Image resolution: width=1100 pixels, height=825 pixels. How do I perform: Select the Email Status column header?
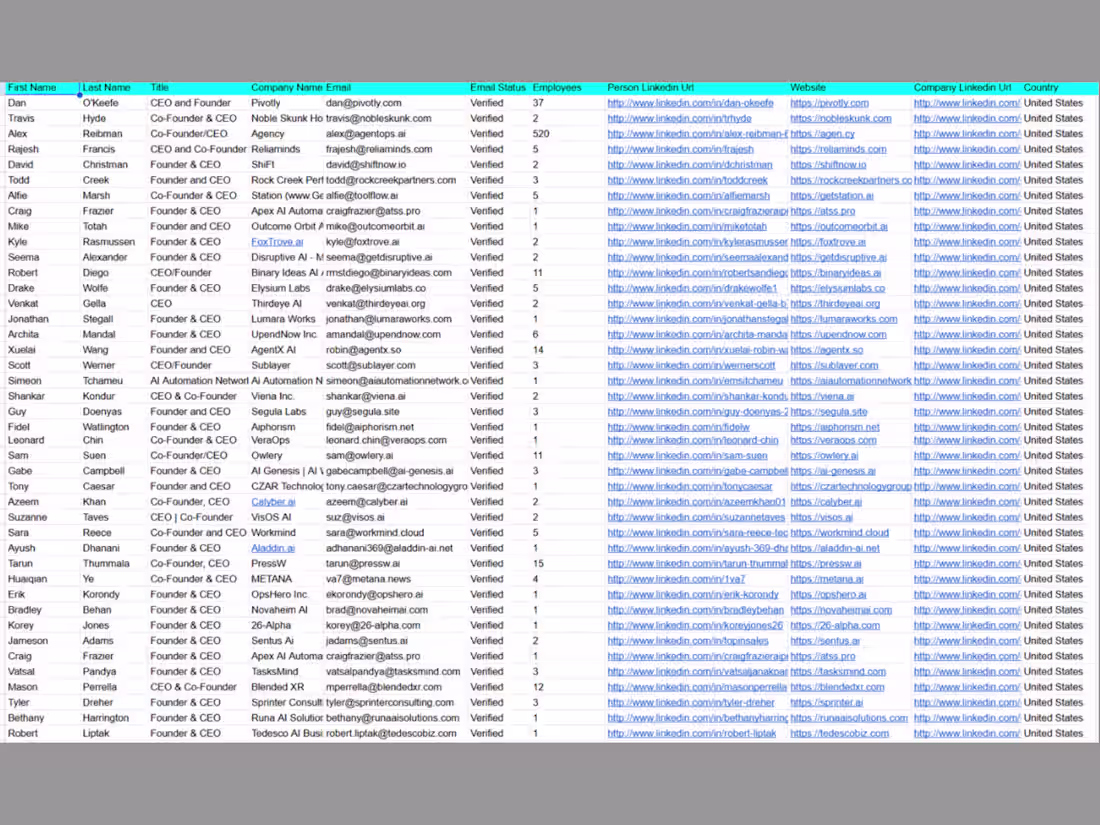coord(497,88)
